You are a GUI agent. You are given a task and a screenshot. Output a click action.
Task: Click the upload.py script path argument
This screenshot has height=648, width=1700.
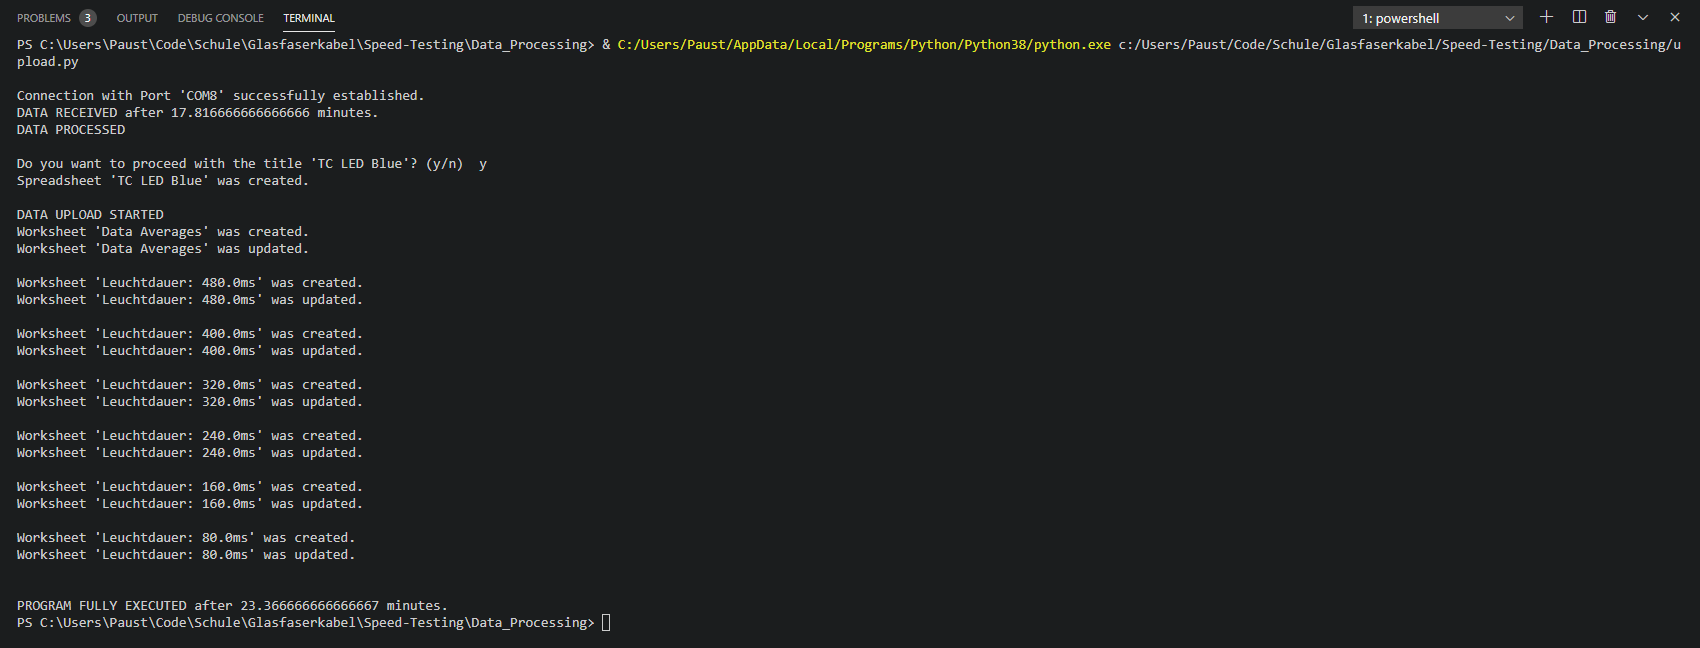click(x=1398, y=44)
